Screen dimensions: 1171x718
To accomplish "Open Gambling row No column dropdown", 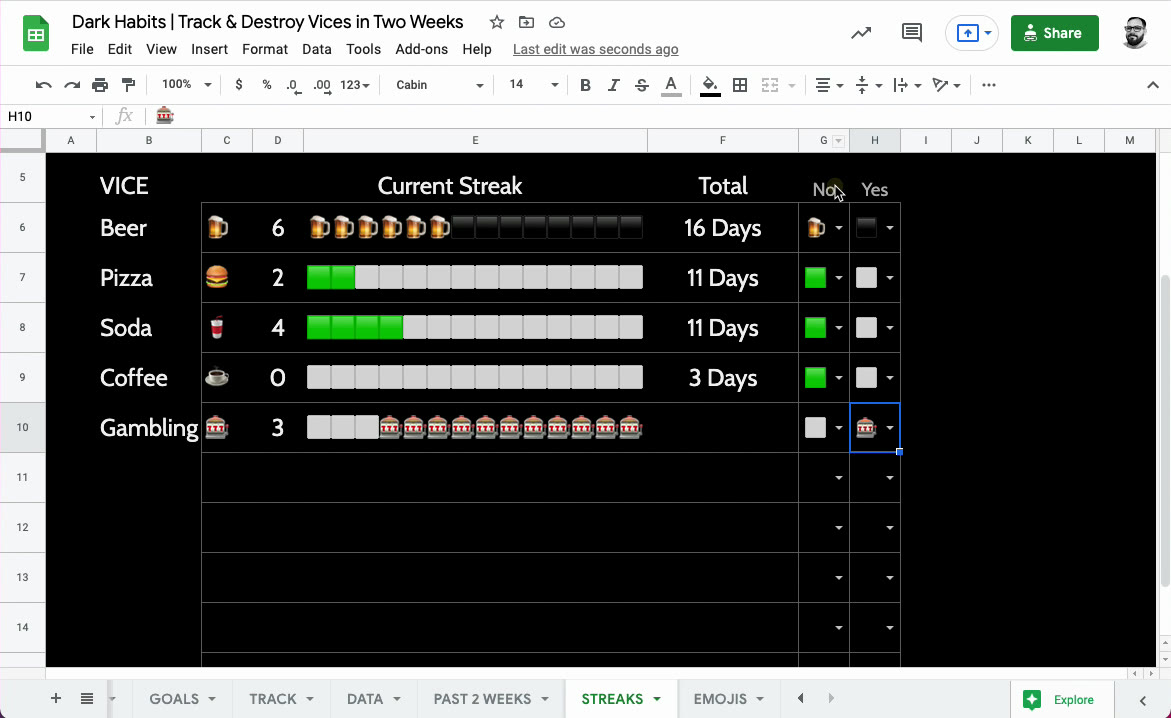I will coord(839,428).
